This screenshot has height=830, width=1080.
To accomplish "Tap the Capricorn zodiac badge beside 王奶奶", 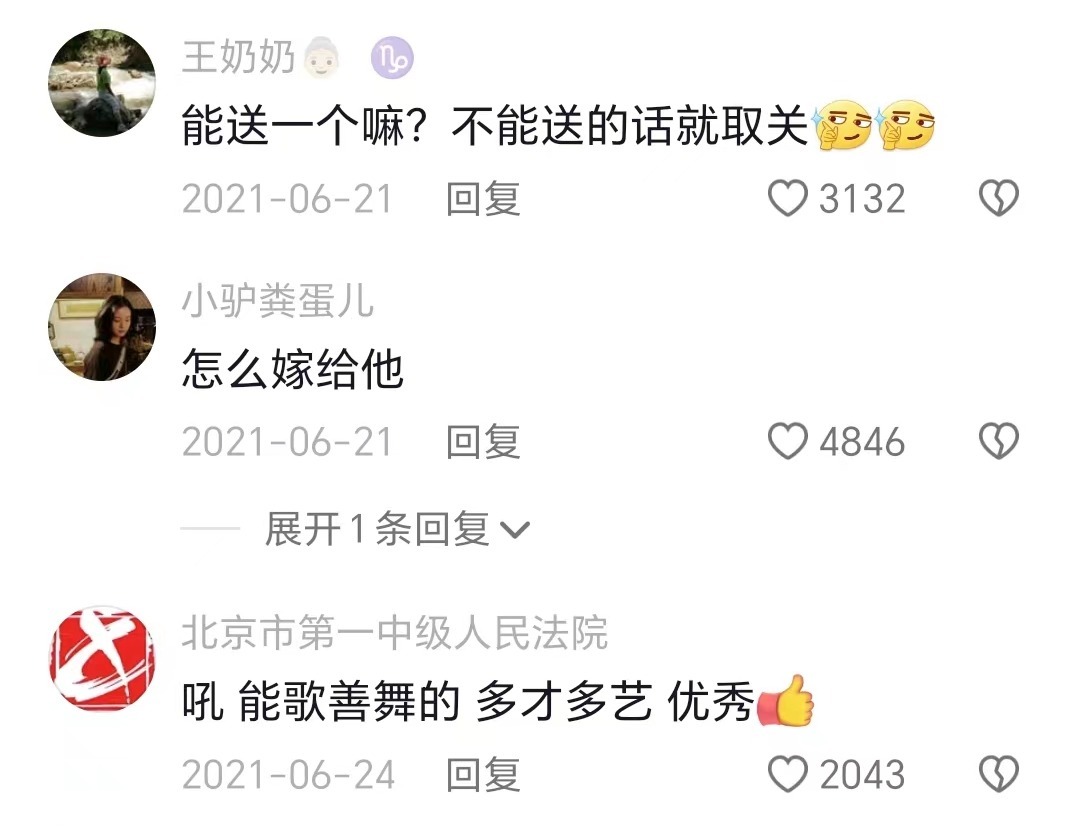I will click(393, 58).
